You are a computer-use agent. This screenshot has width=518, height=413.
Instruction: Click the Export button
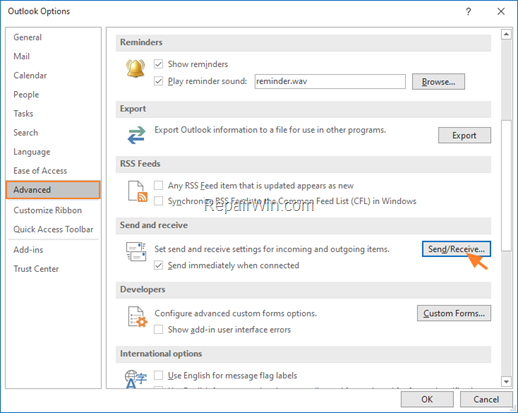[464, 135]
